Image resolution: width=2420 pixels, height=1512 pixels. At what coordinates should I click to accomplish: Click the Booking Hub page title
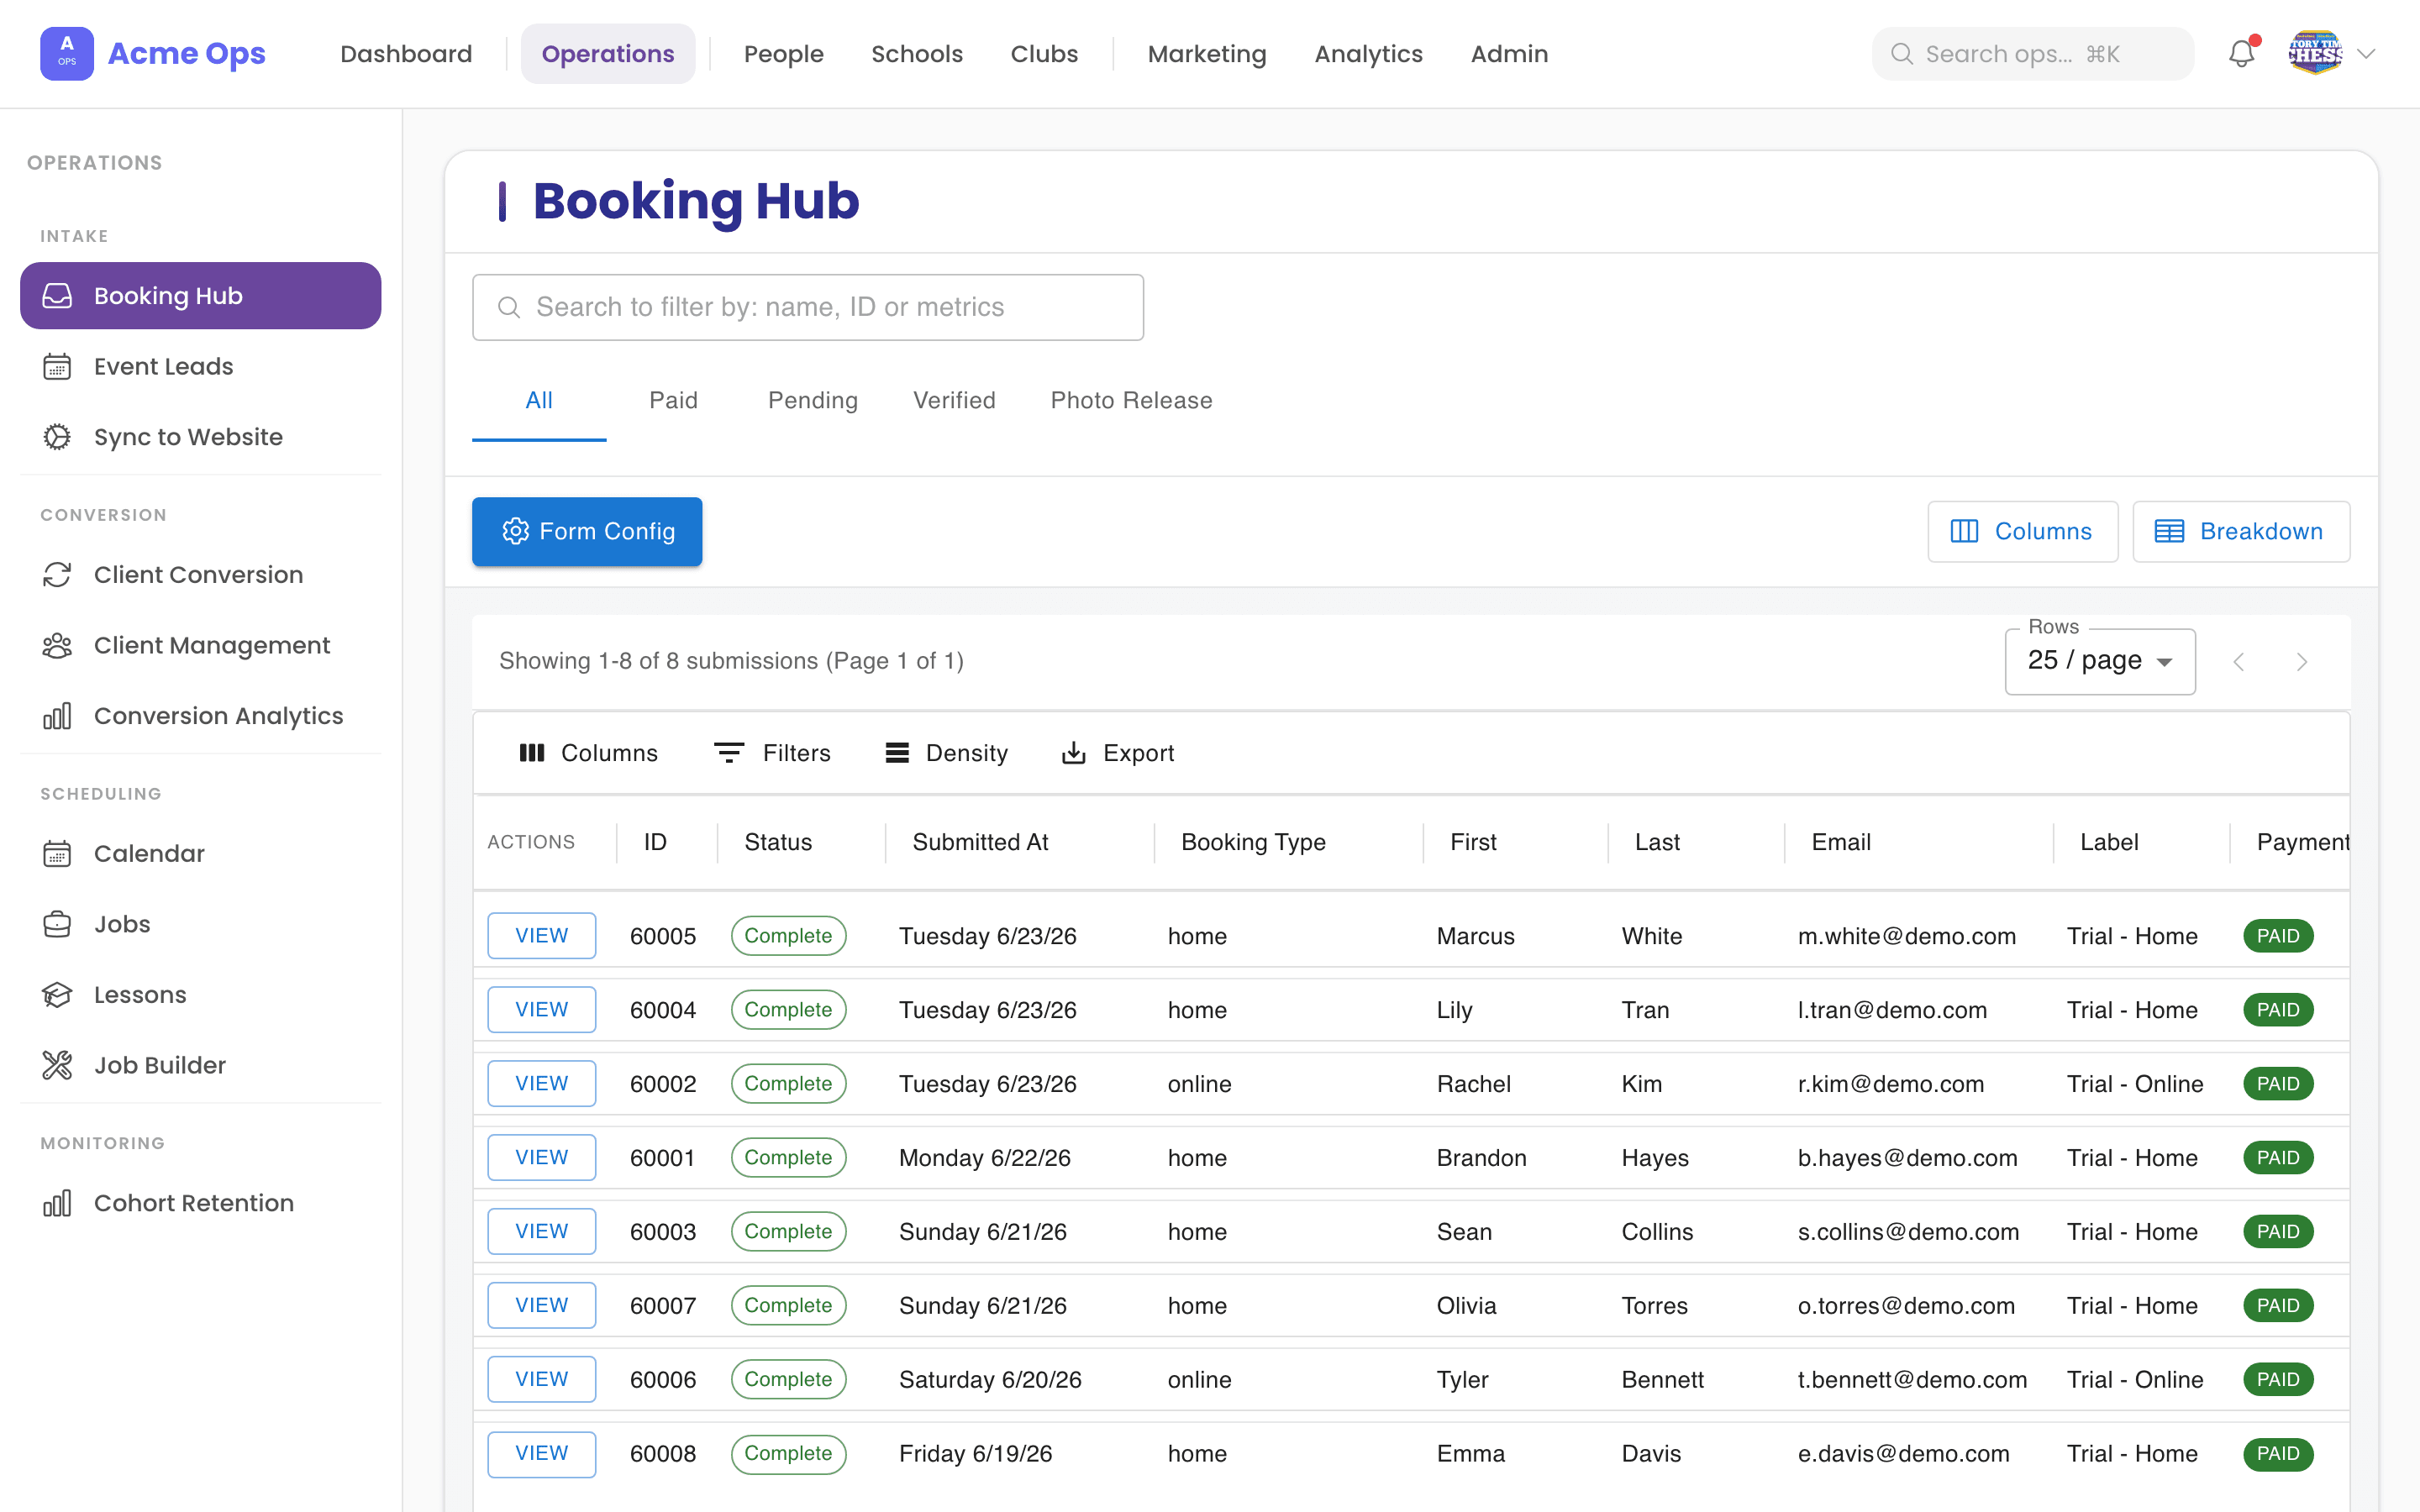(696, 201)
